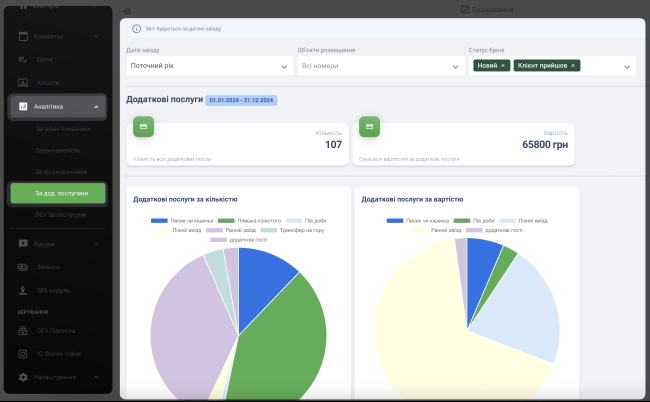Click the green icon on the Кількість card
This screenshot has width=650, height=402.
click(143, 128)
